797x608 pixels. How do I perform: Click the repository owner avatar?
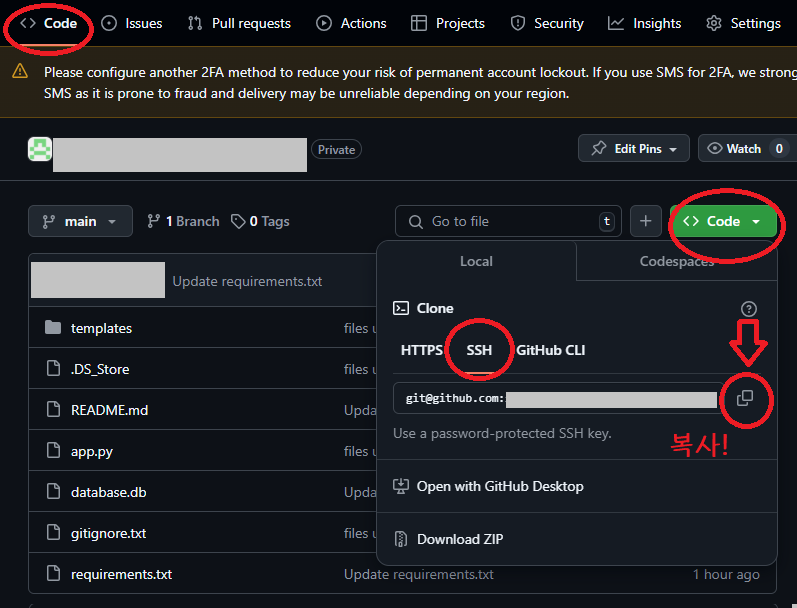(x=40, y=149)
